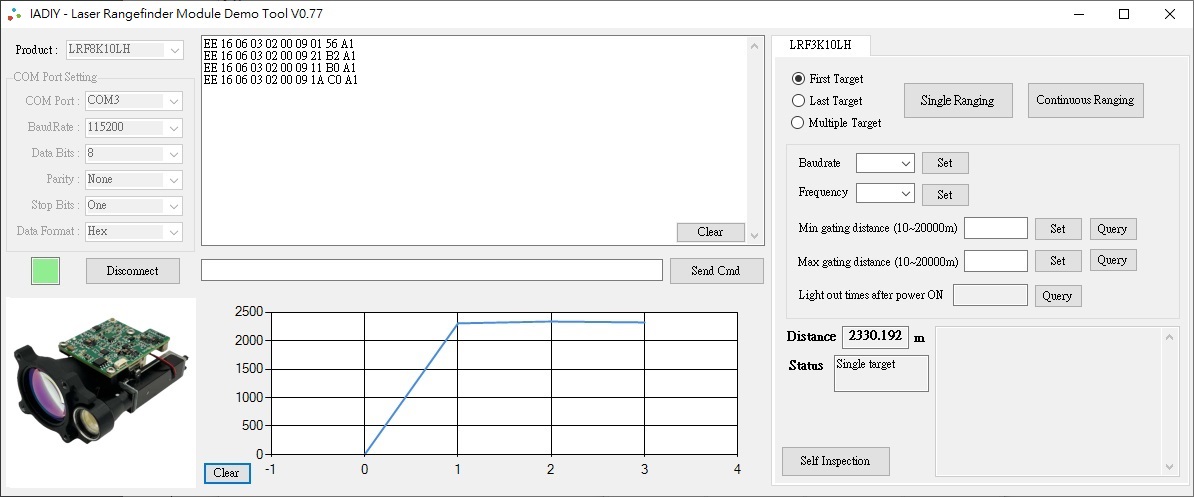This screenshot has height=497, width=1194.
Task: Click the Max gating distance input field
Action: 995,261
